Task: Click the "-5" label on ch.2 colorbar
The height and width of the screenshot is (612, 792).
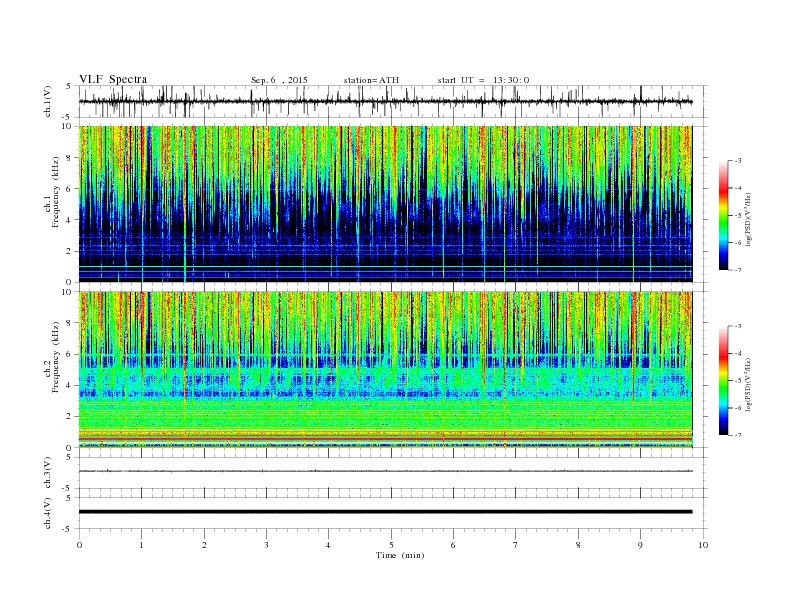Action: 737,380
